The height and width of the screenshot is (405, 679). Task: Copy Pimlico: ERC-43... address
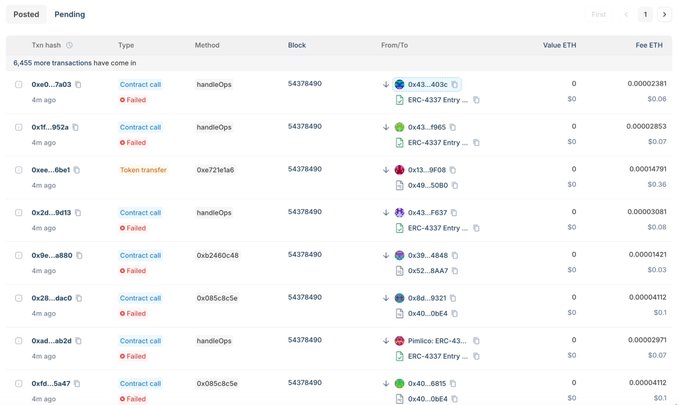(476, 341)
